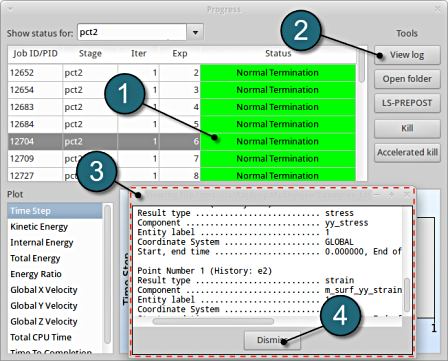Screen dimensions: 448x361
Task: Select Kinetic Energy in the Plot list
Action: [x=55, y=227]
